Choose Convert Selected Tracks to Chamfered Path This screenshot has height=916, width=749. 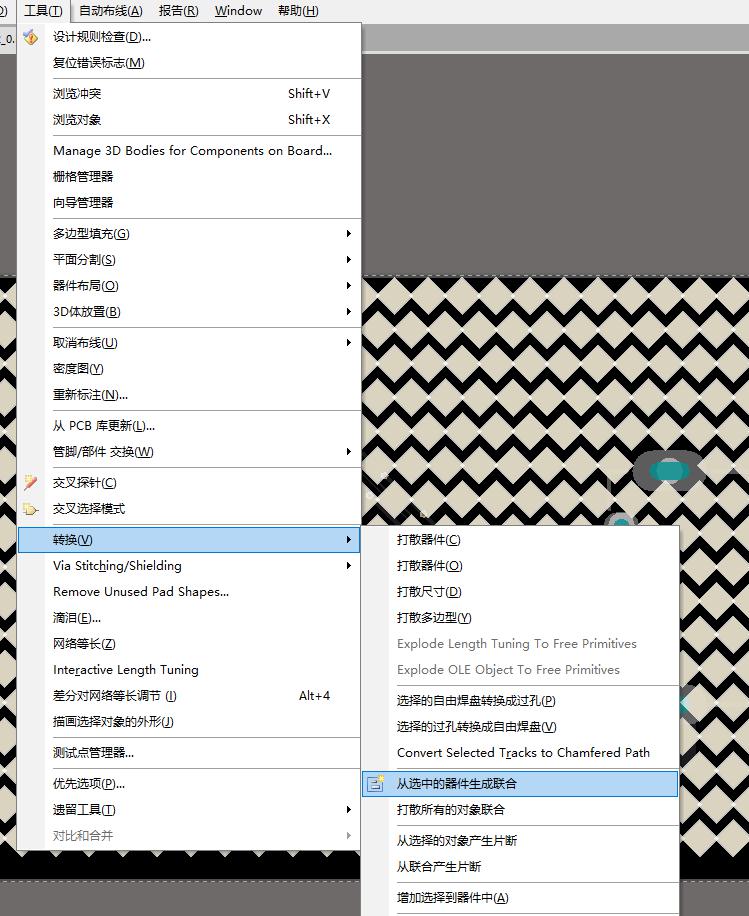coord(523,753)
